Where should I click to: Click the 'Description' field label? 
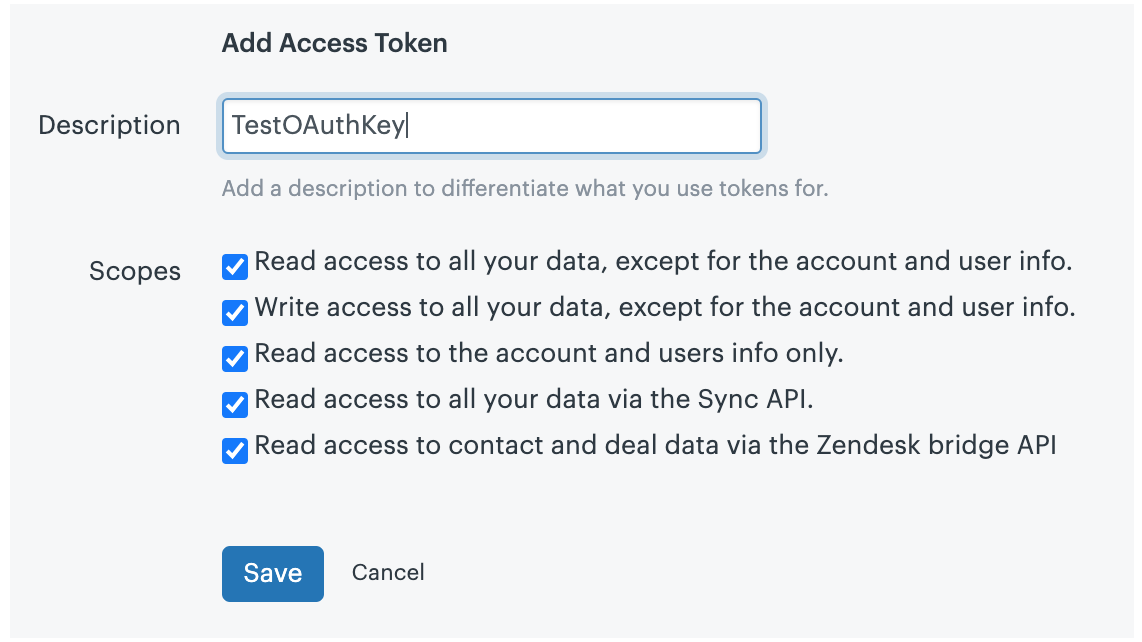[109, 125]
